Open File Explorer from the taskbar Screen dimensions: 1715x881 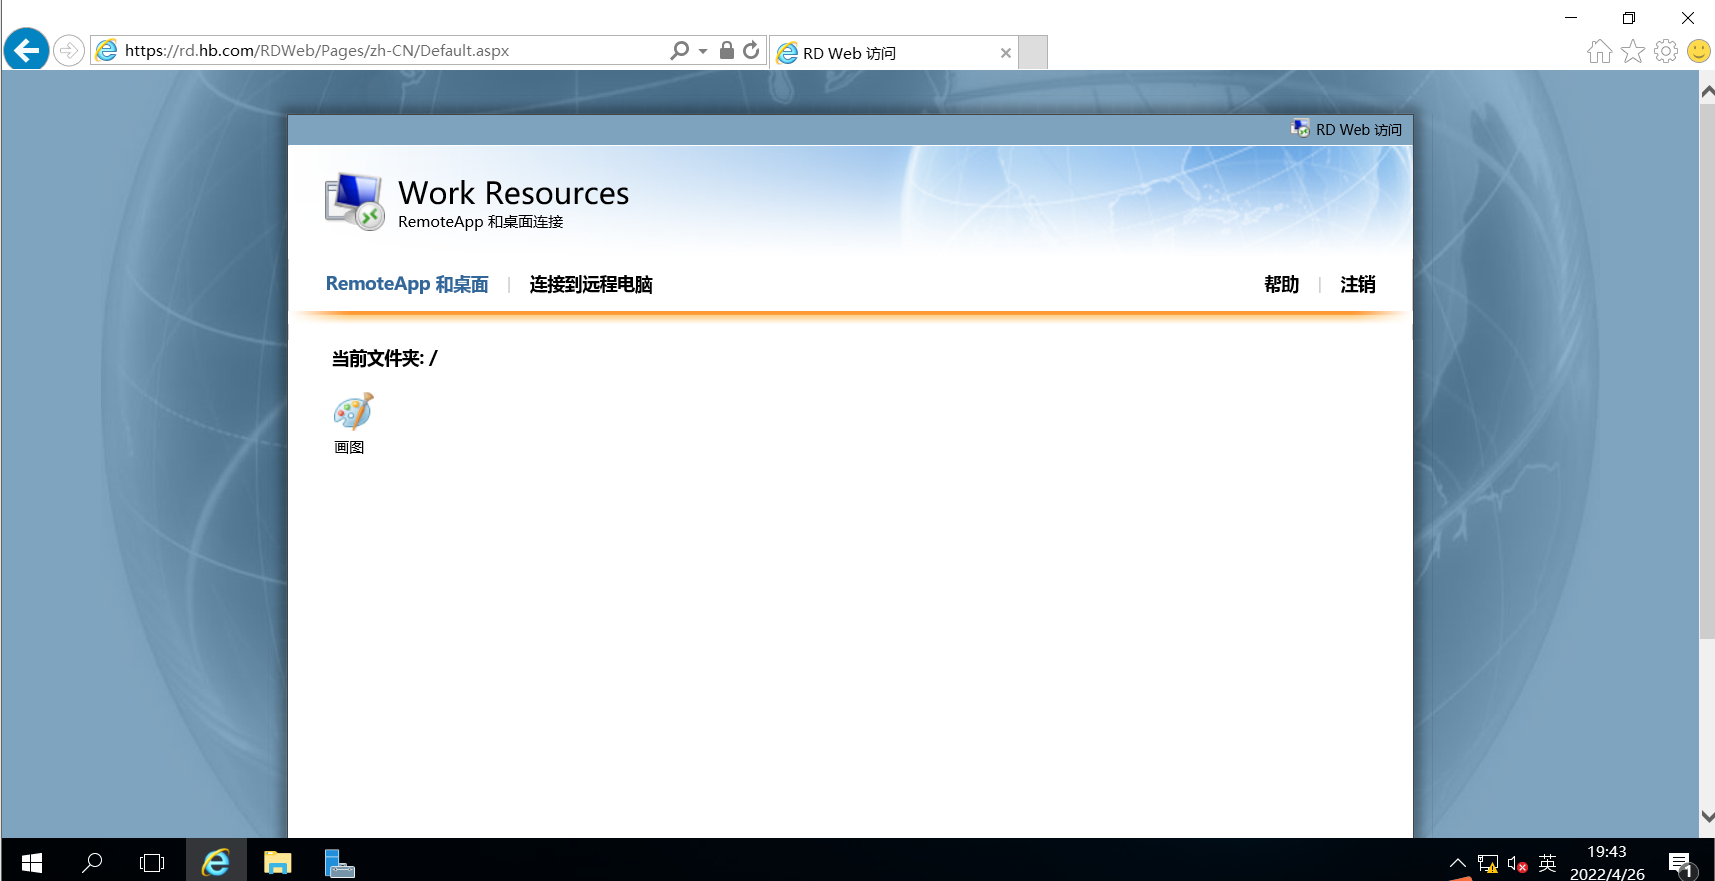(277, 862)
